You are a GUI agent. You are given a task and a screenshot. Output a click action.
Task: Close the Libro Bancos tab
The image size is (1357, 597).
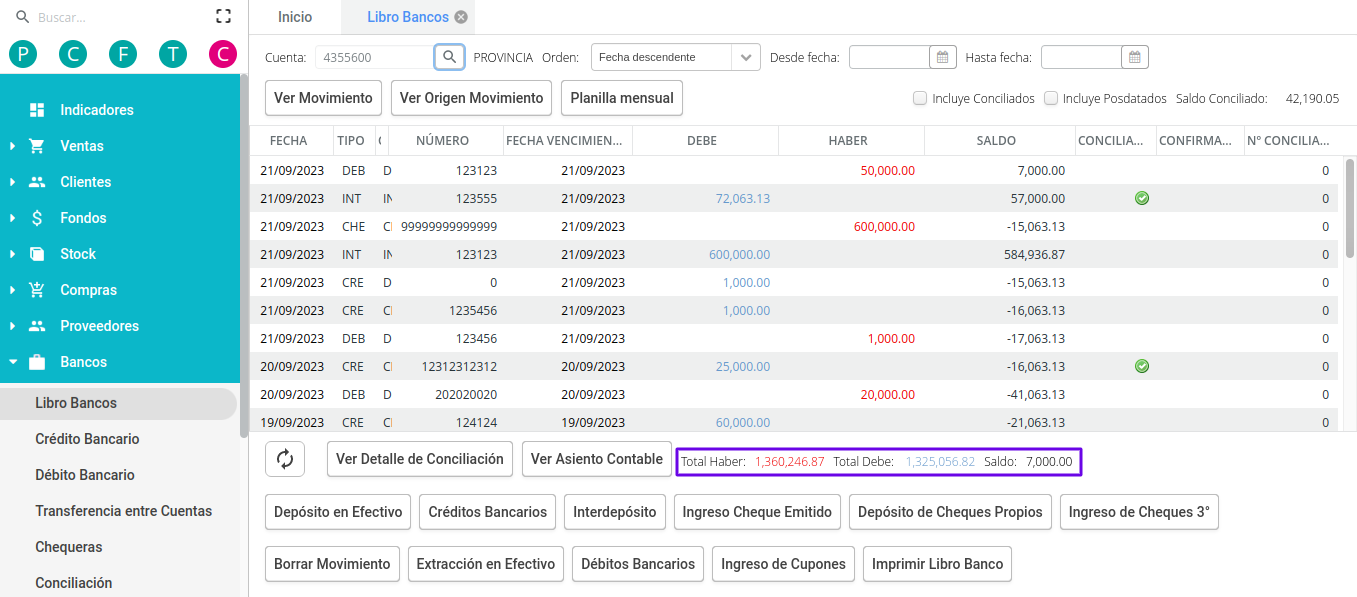pos(460,17)
